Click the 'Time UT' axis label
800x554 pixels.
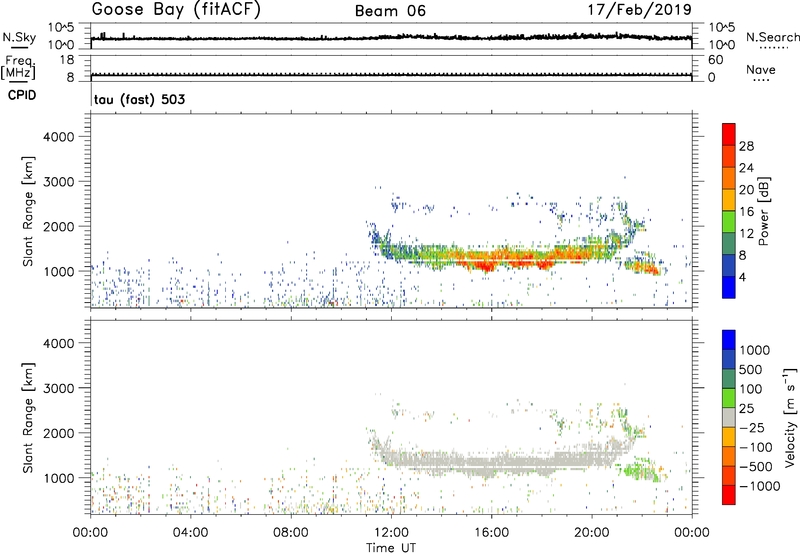click(x=391, y=548)
